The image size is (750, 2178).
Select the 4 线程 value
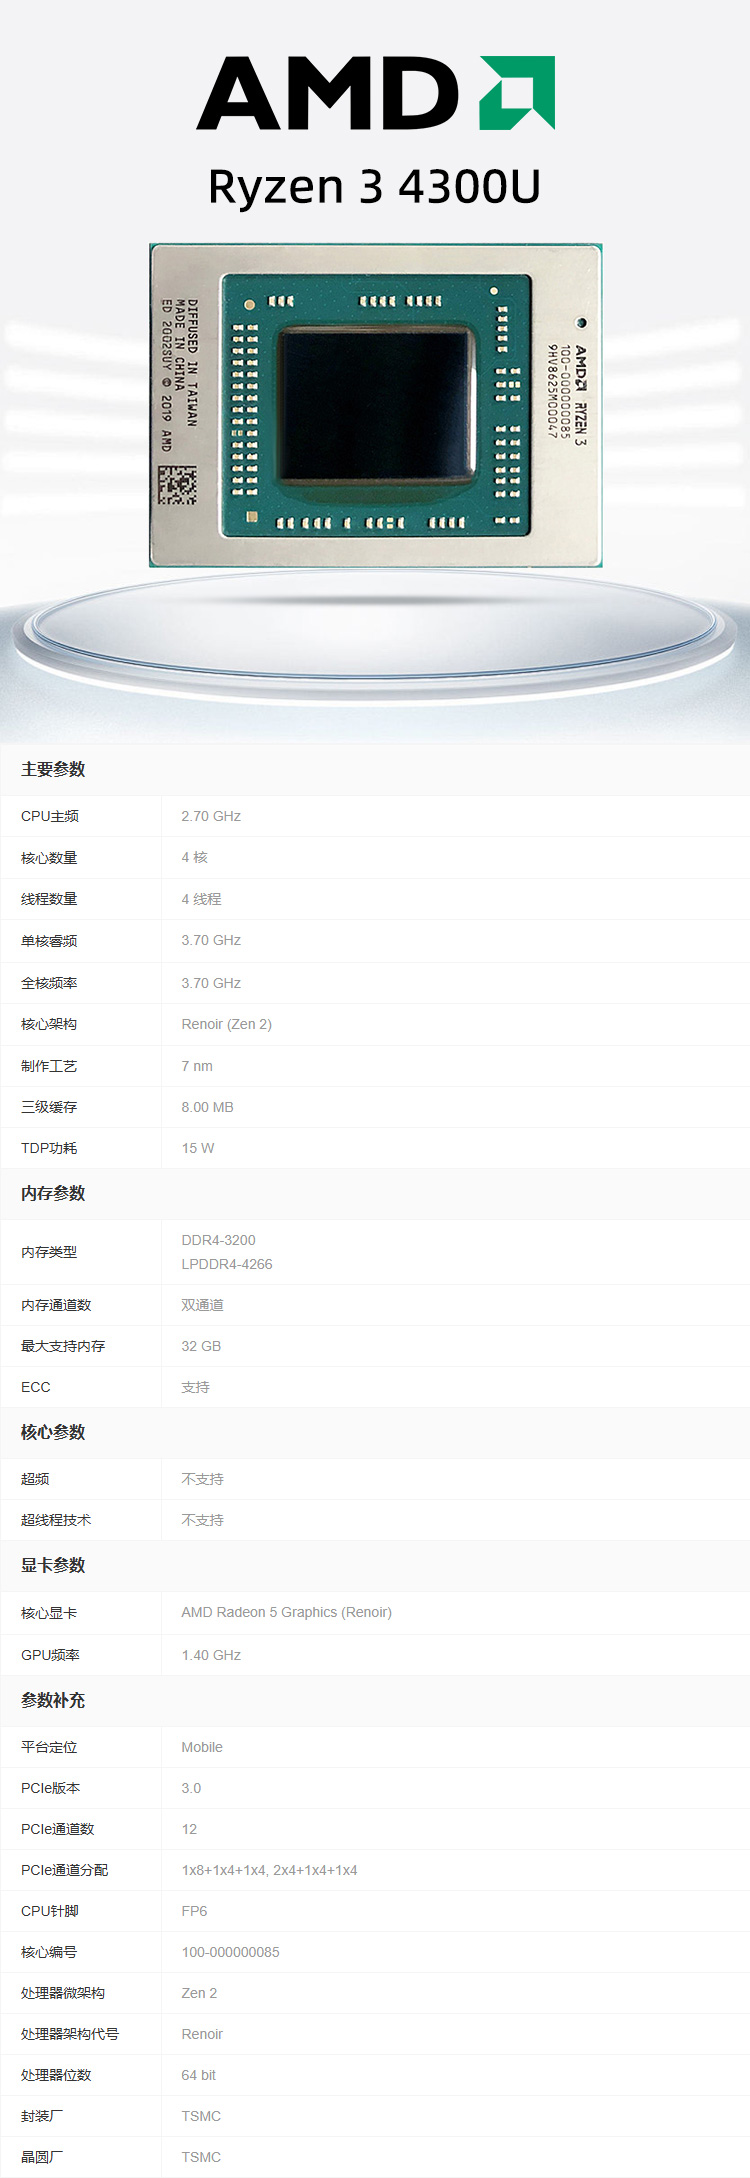(201, 899)
